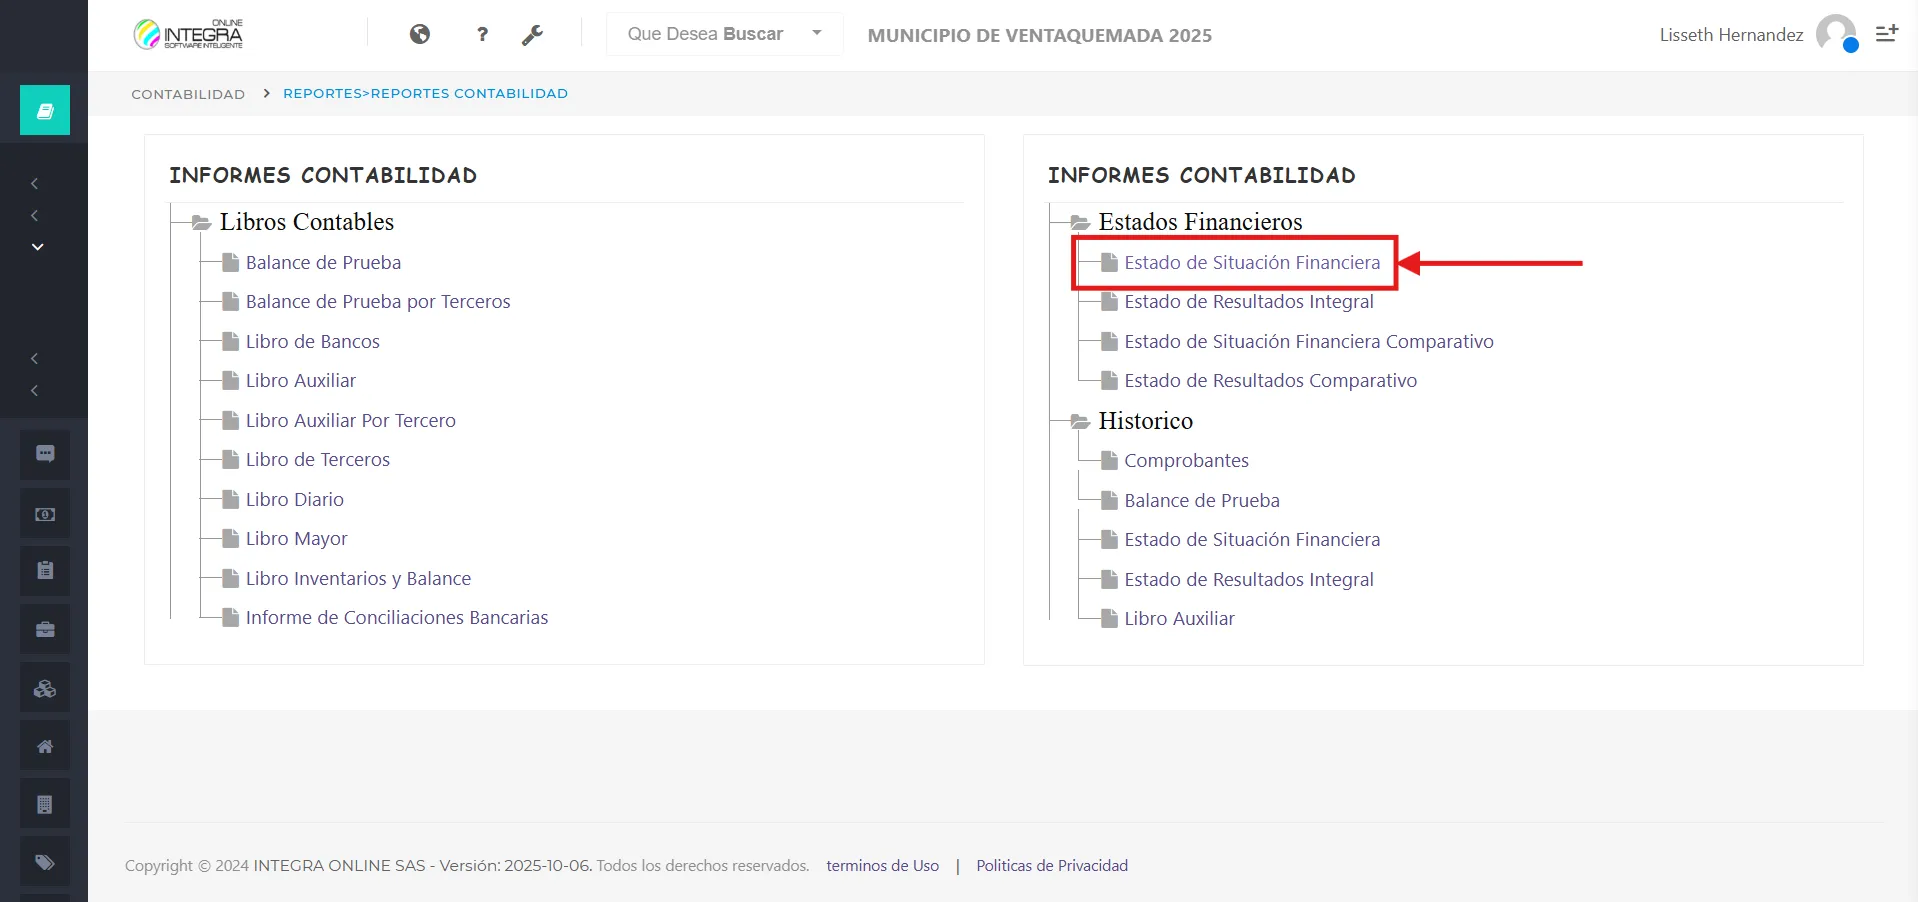
Task: Click the globe icon in top toolbar
Action: point(420,35)
